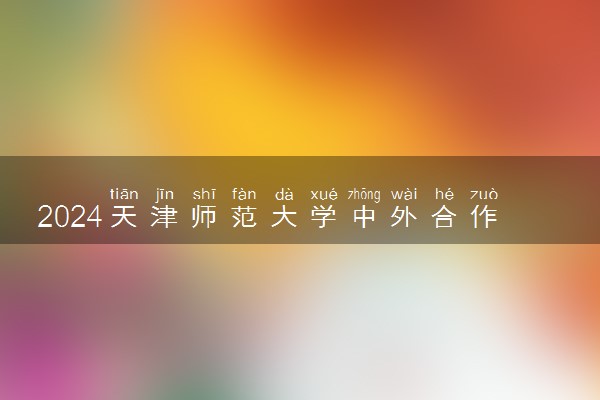
Task: Click the pinyin label jīn
Action: 165,195
